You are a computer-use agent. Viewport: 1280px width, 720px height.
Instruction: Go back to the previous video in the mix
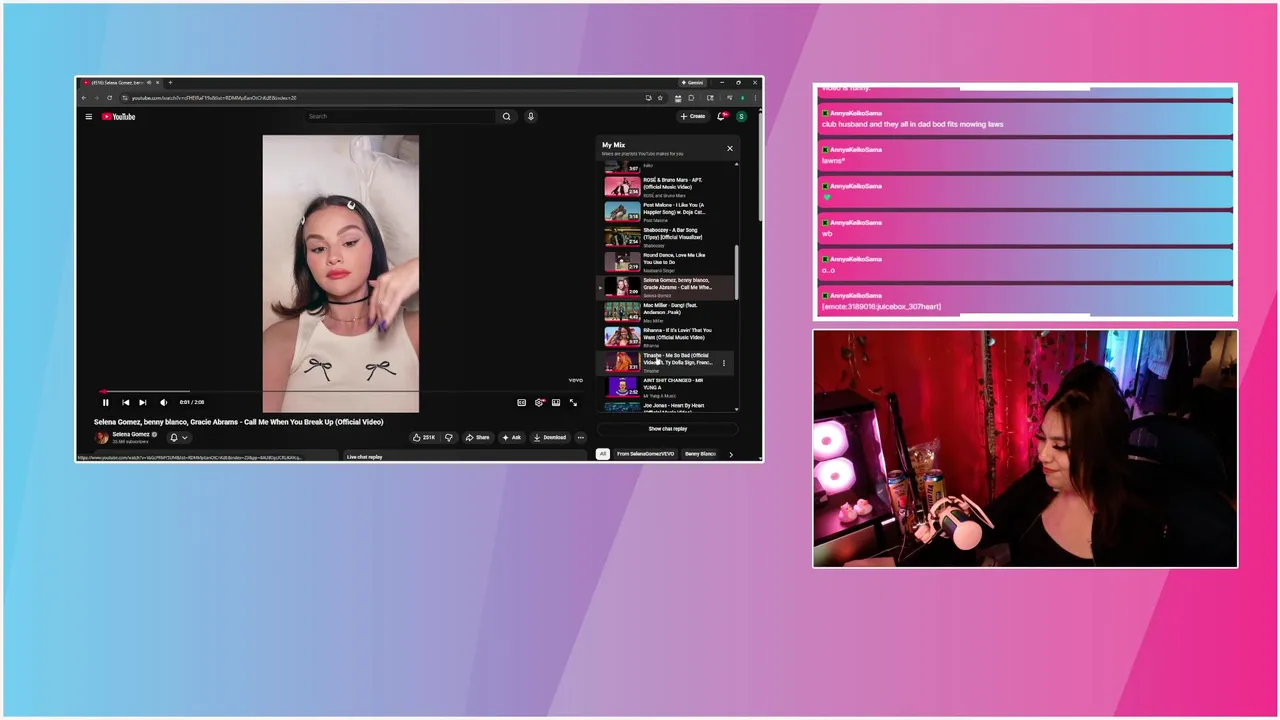click(x=125, y=402)
